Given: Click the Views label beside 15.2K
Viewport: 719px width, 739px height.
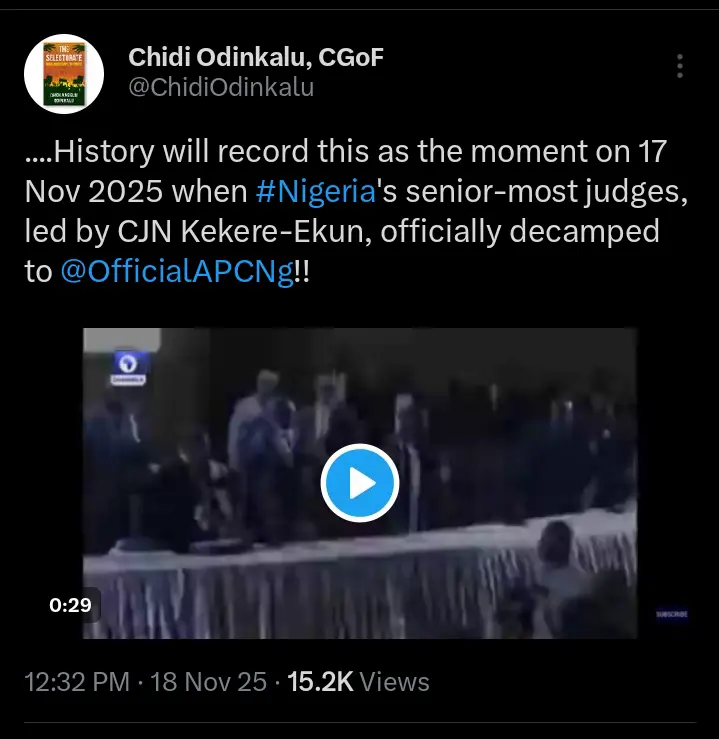Looking at the screenshot, I should pos(394,682).
